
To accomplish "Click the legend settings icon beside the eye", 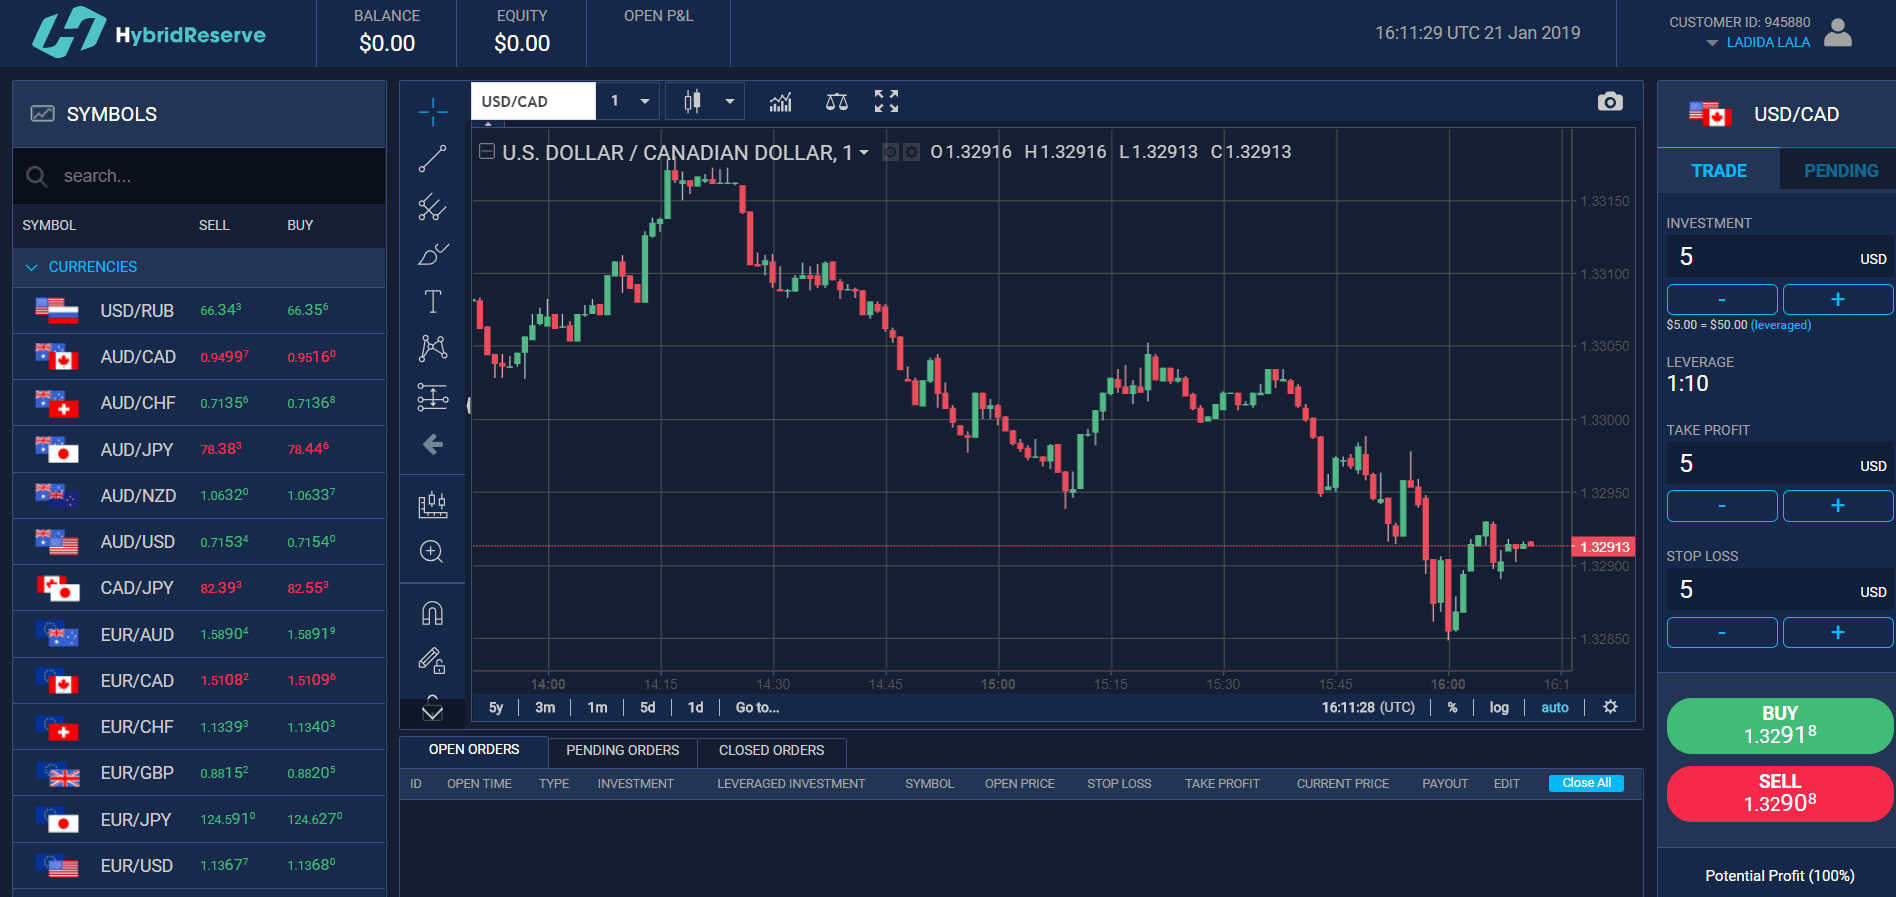I will click(x=911, y=152).
